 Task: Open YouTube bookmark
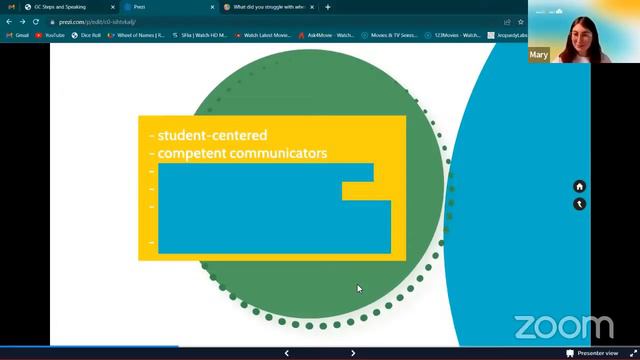pos(50,36)
